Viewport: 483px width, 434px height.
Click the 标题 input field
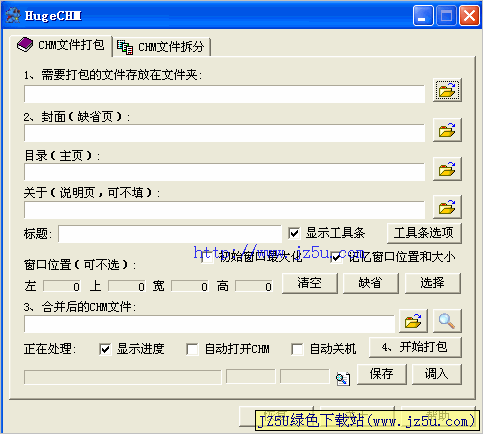[170, 234]
